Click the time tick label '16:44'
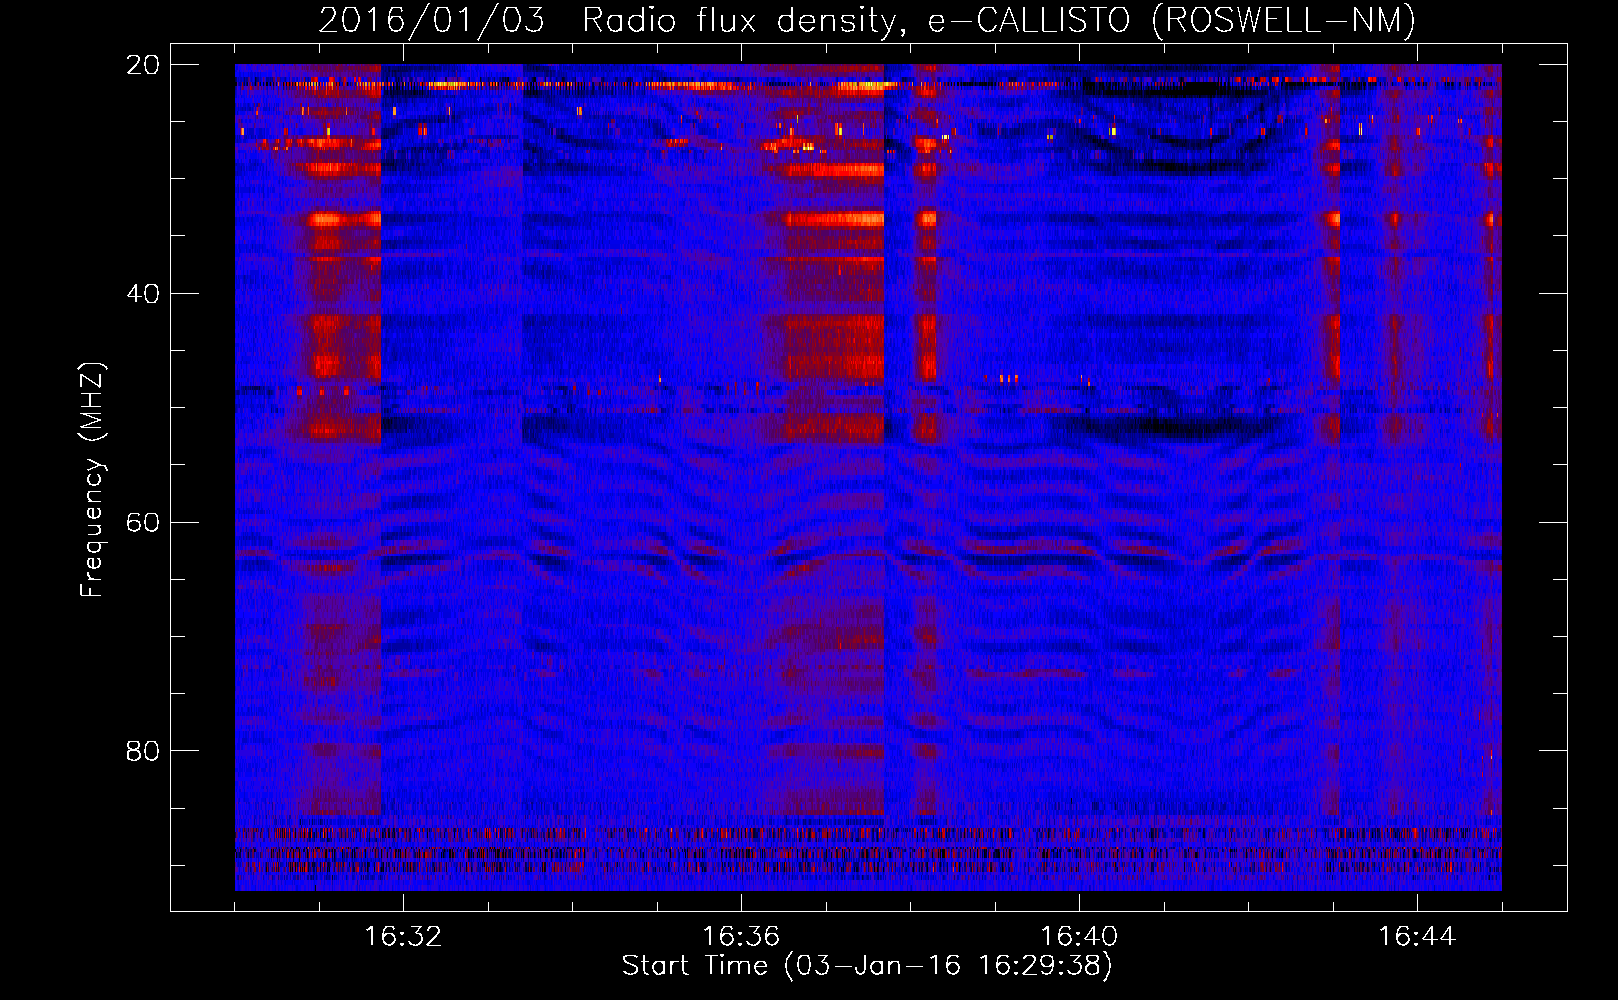 pos(1417,937)
